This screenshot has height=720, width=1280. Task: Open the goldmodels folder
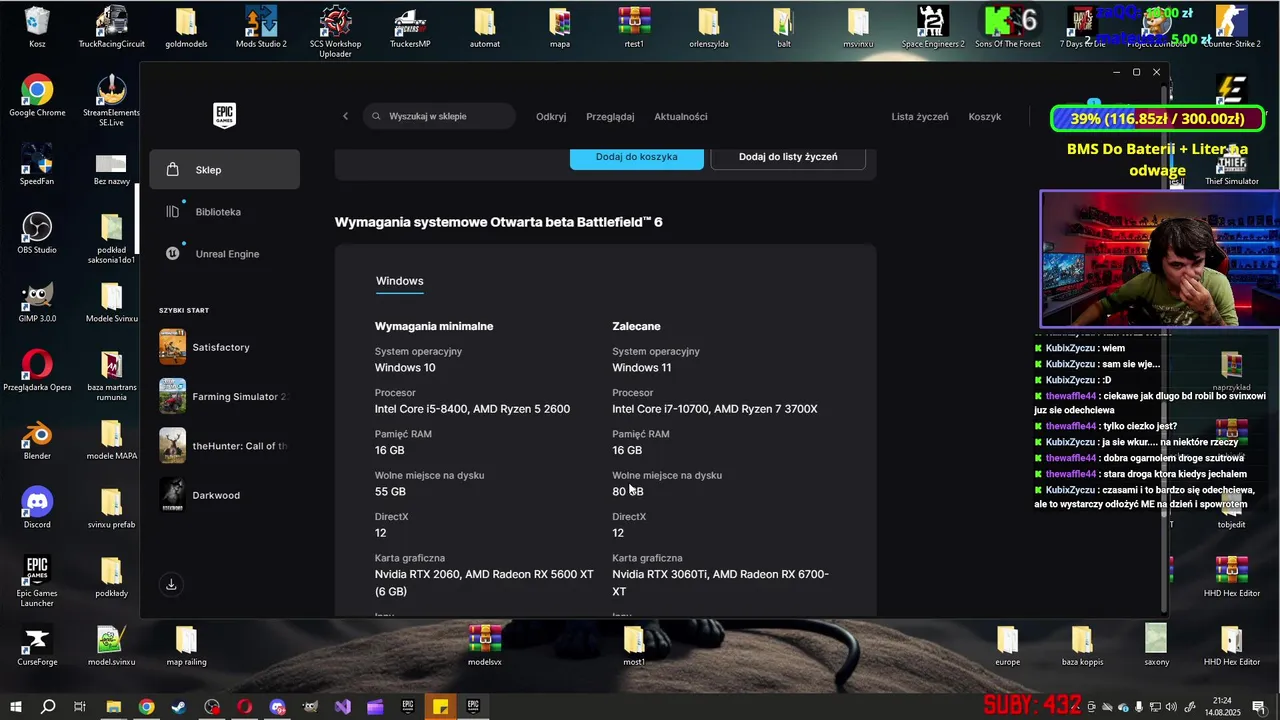(186, 27)
